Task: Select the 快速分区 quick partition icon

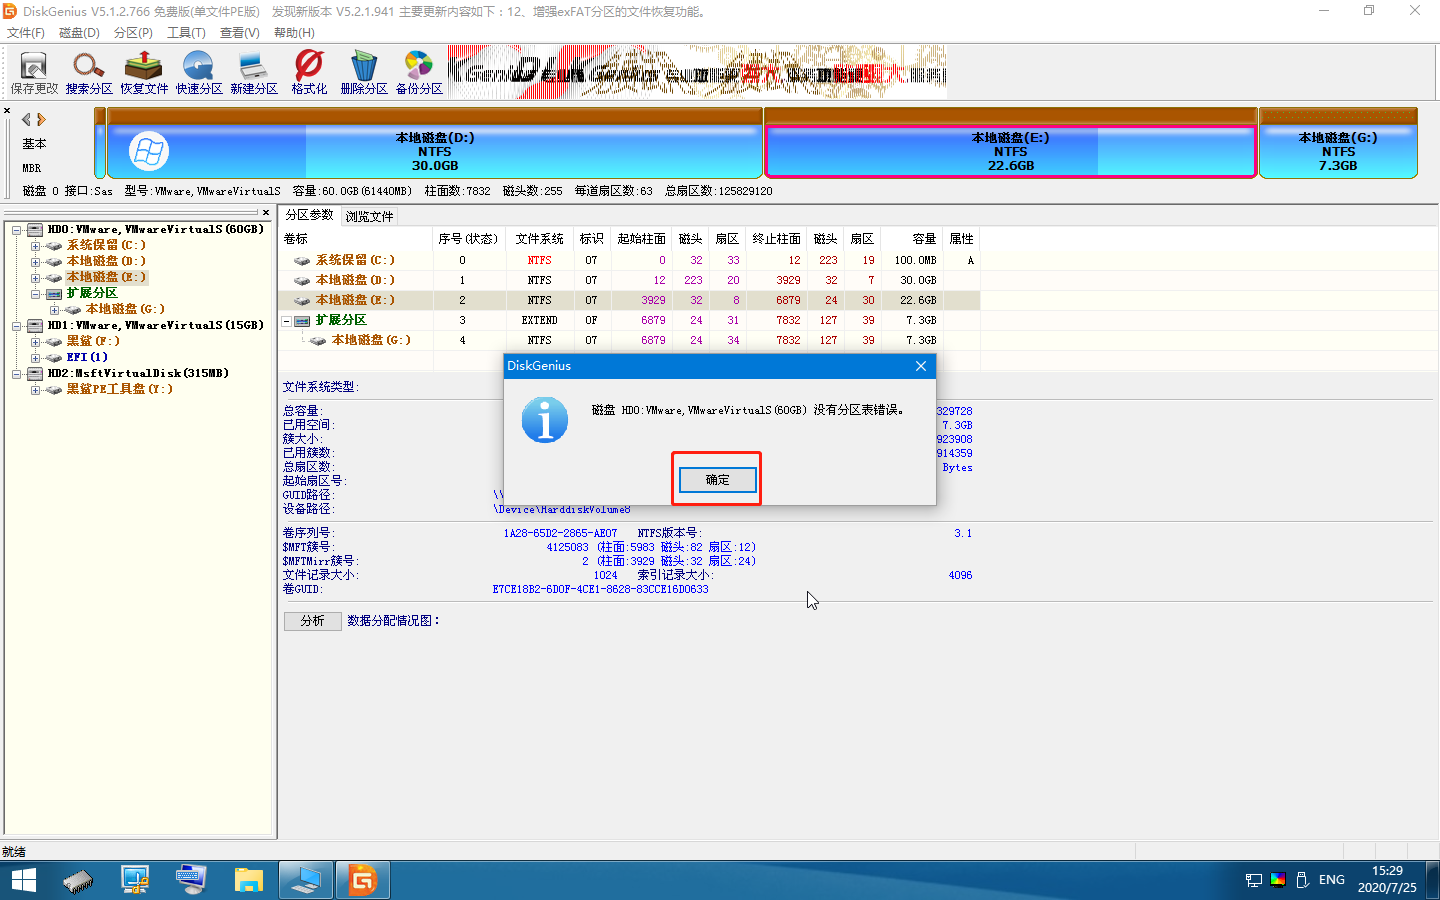Action: click(x=199, y=72)
